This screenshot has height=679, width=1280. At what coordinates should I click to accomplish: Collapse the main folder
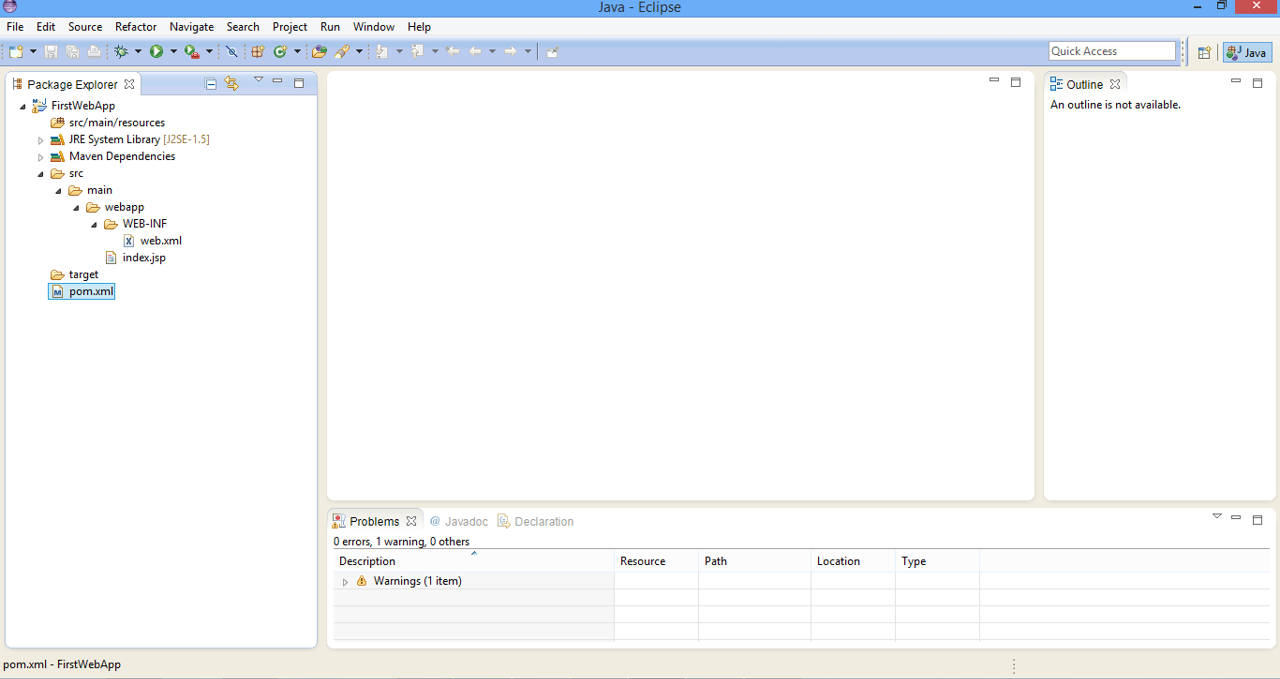[58, 191]
